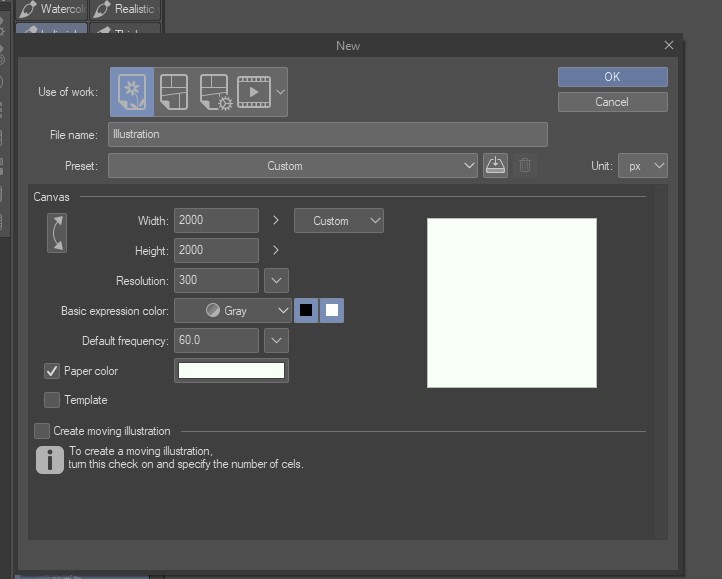Delete preset trash icon
This screenshot has height=579, width=722.
coord(525,165)
